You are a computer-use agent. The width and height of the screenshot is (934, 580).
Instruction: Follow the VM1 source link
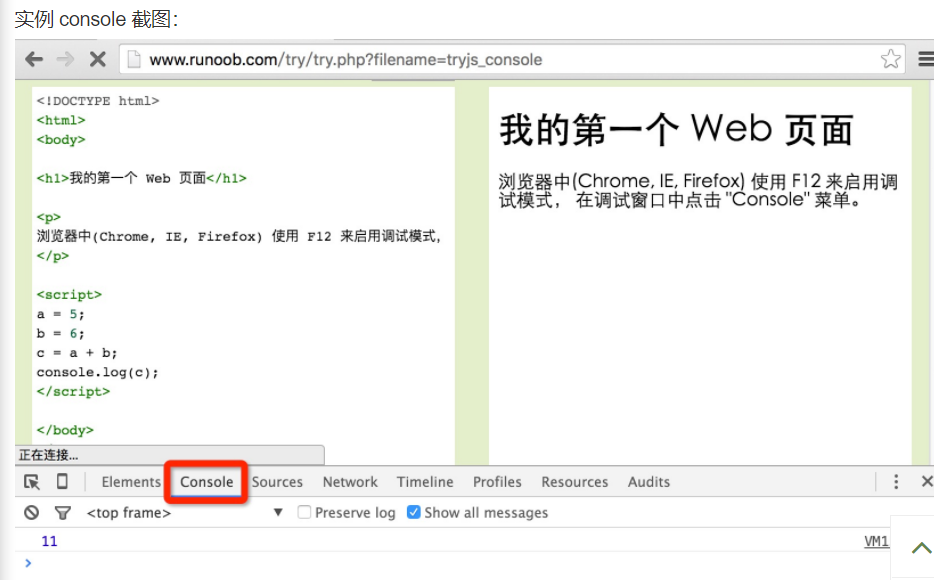point(876,541)
